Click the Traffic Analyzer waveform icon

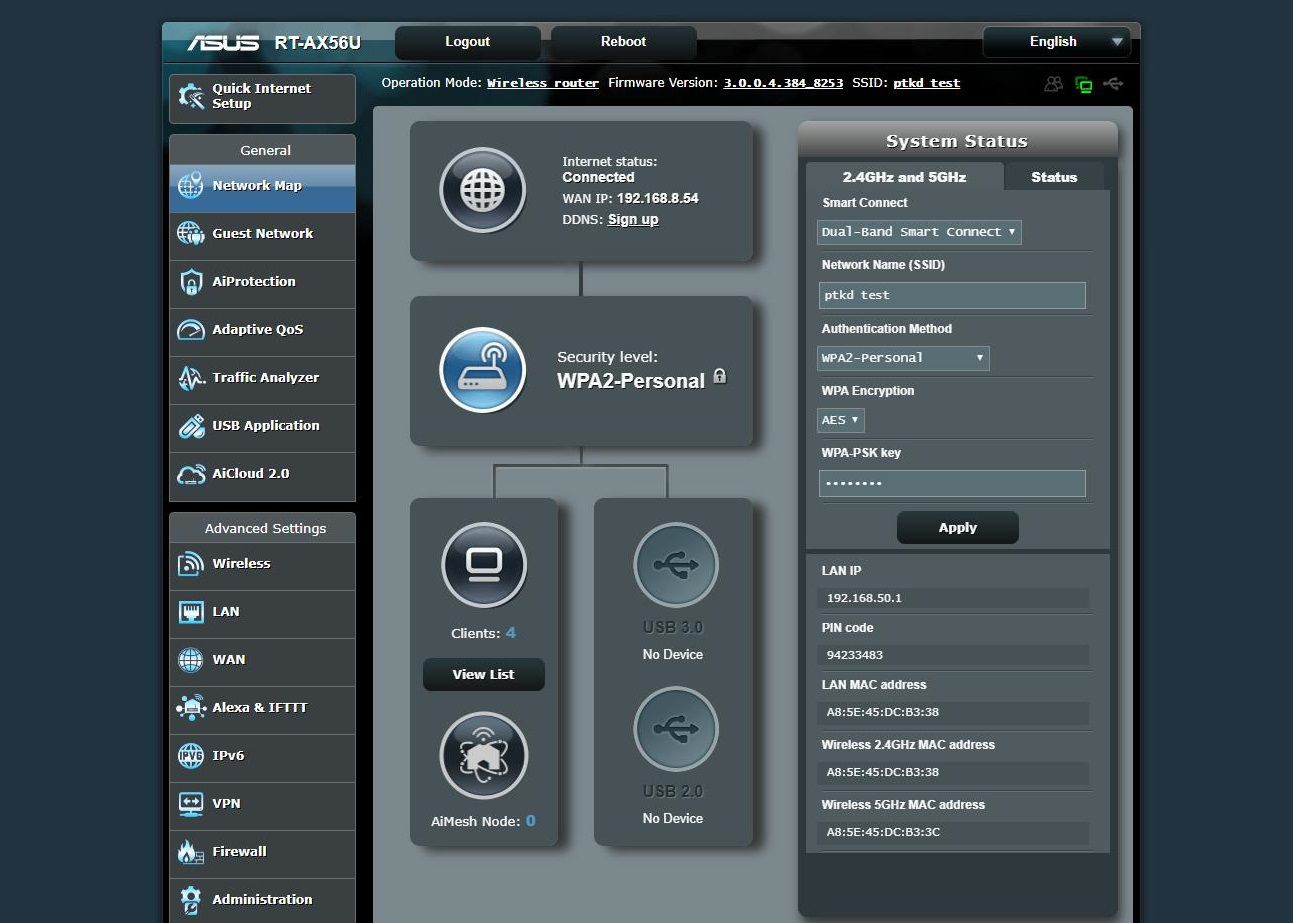point(191,378)
